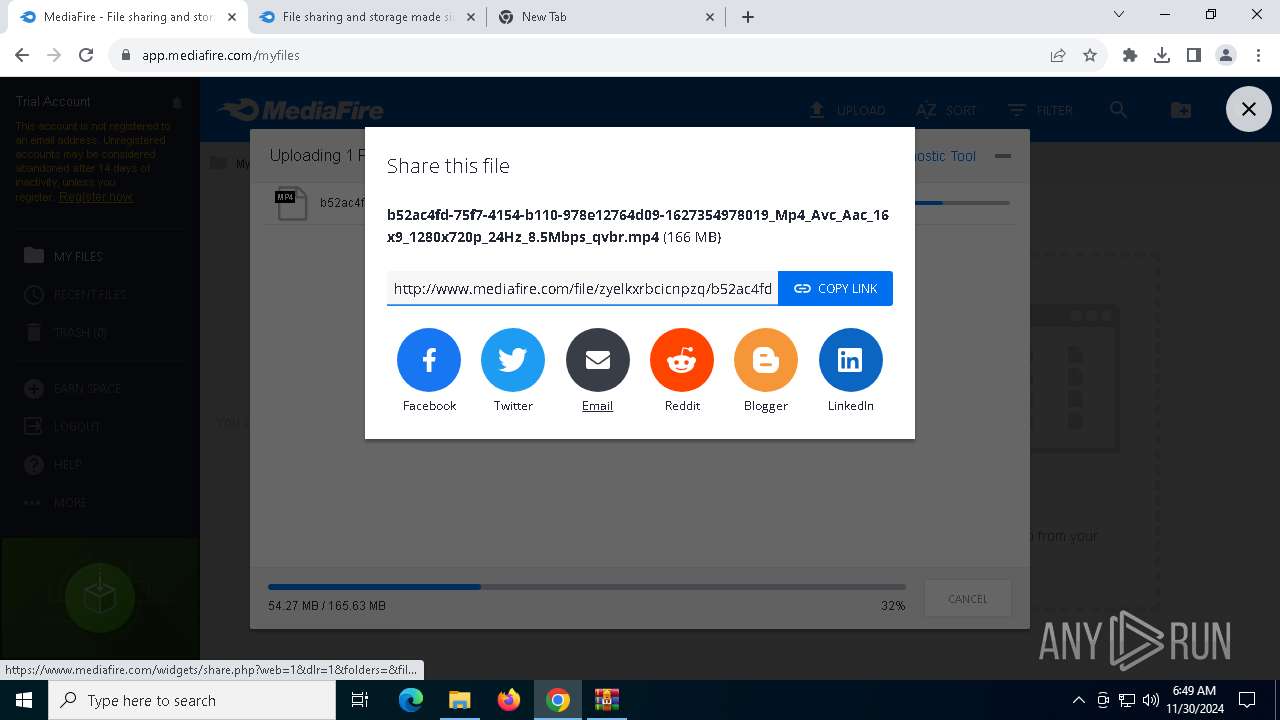Open the notification center

pyautogui.click(x=1247, y=700)
